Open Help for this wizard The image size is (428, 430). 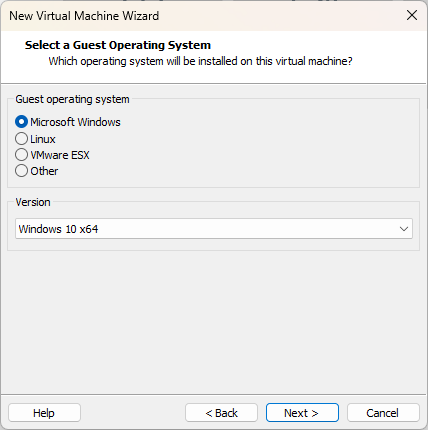tap(44, 413)
